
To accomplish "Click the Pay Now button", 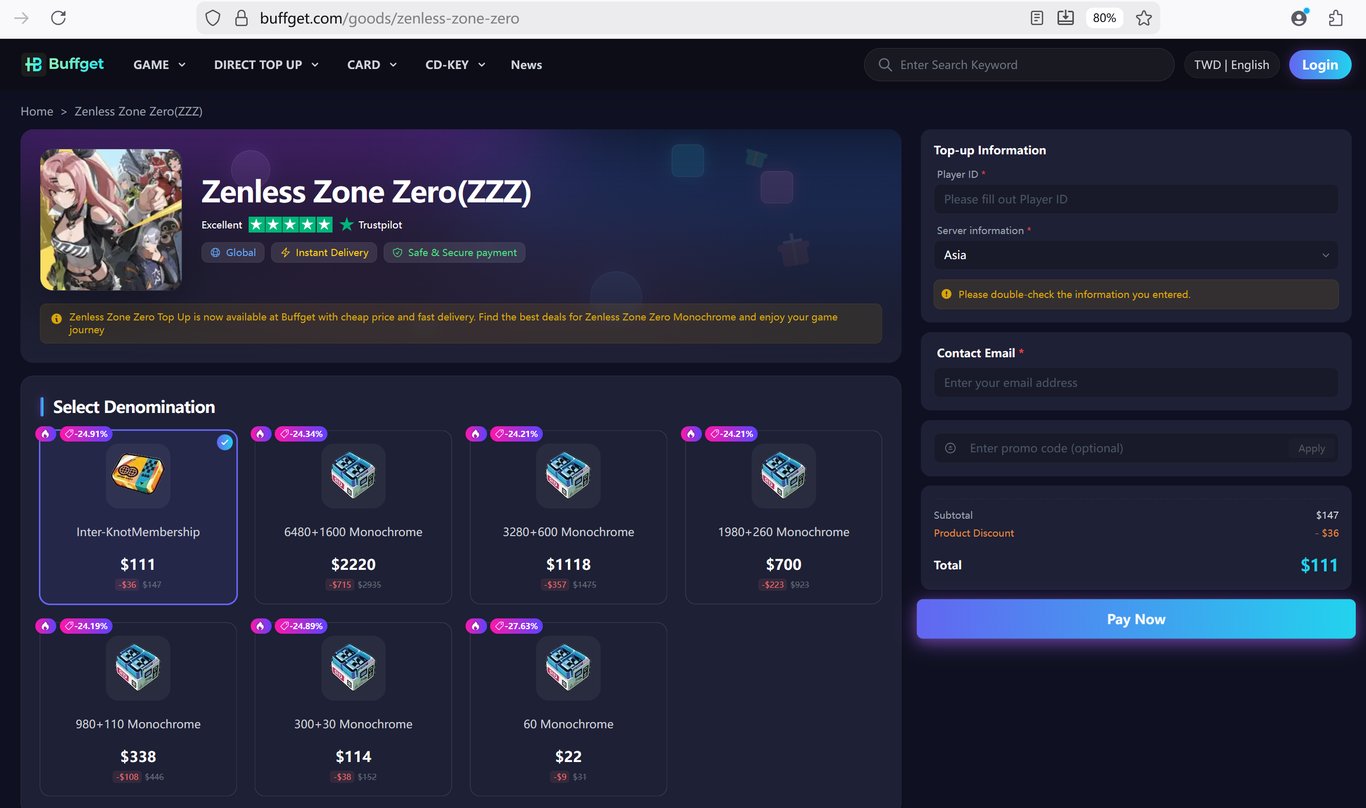I will click(1136, 619).
